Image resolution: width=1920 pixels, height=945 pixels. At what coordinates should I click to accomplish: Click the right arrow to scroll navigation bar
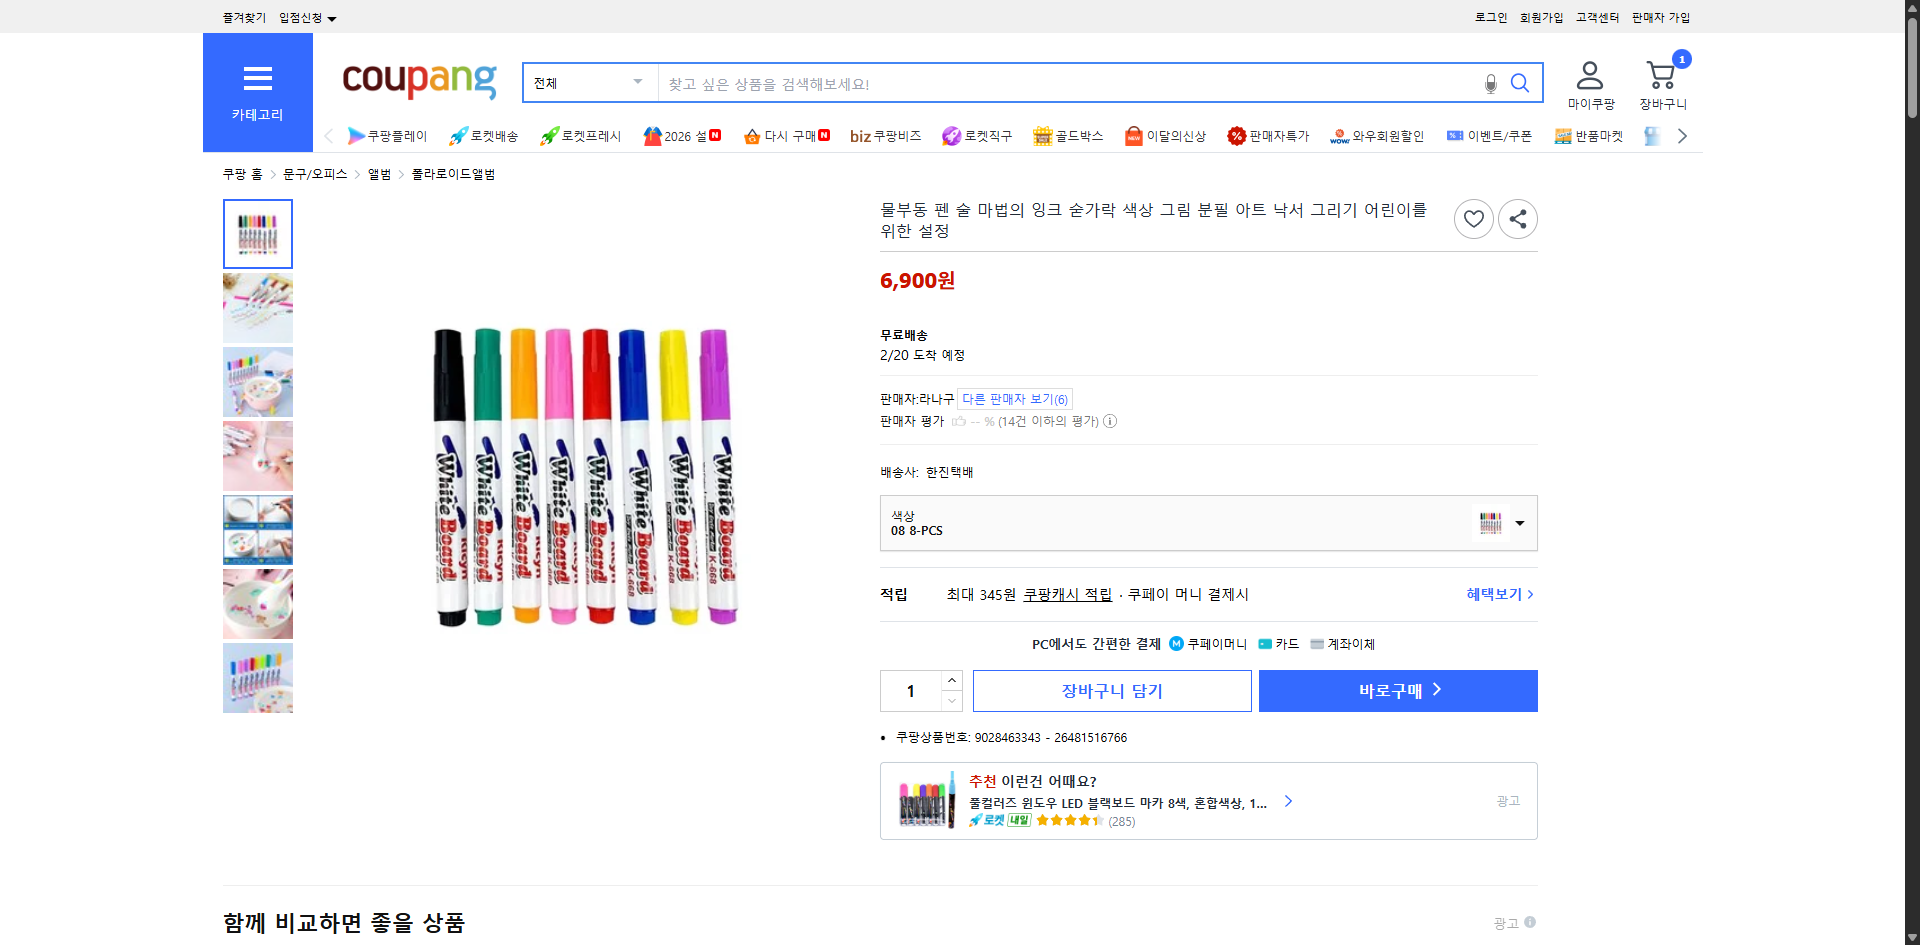click(1682, 136)
